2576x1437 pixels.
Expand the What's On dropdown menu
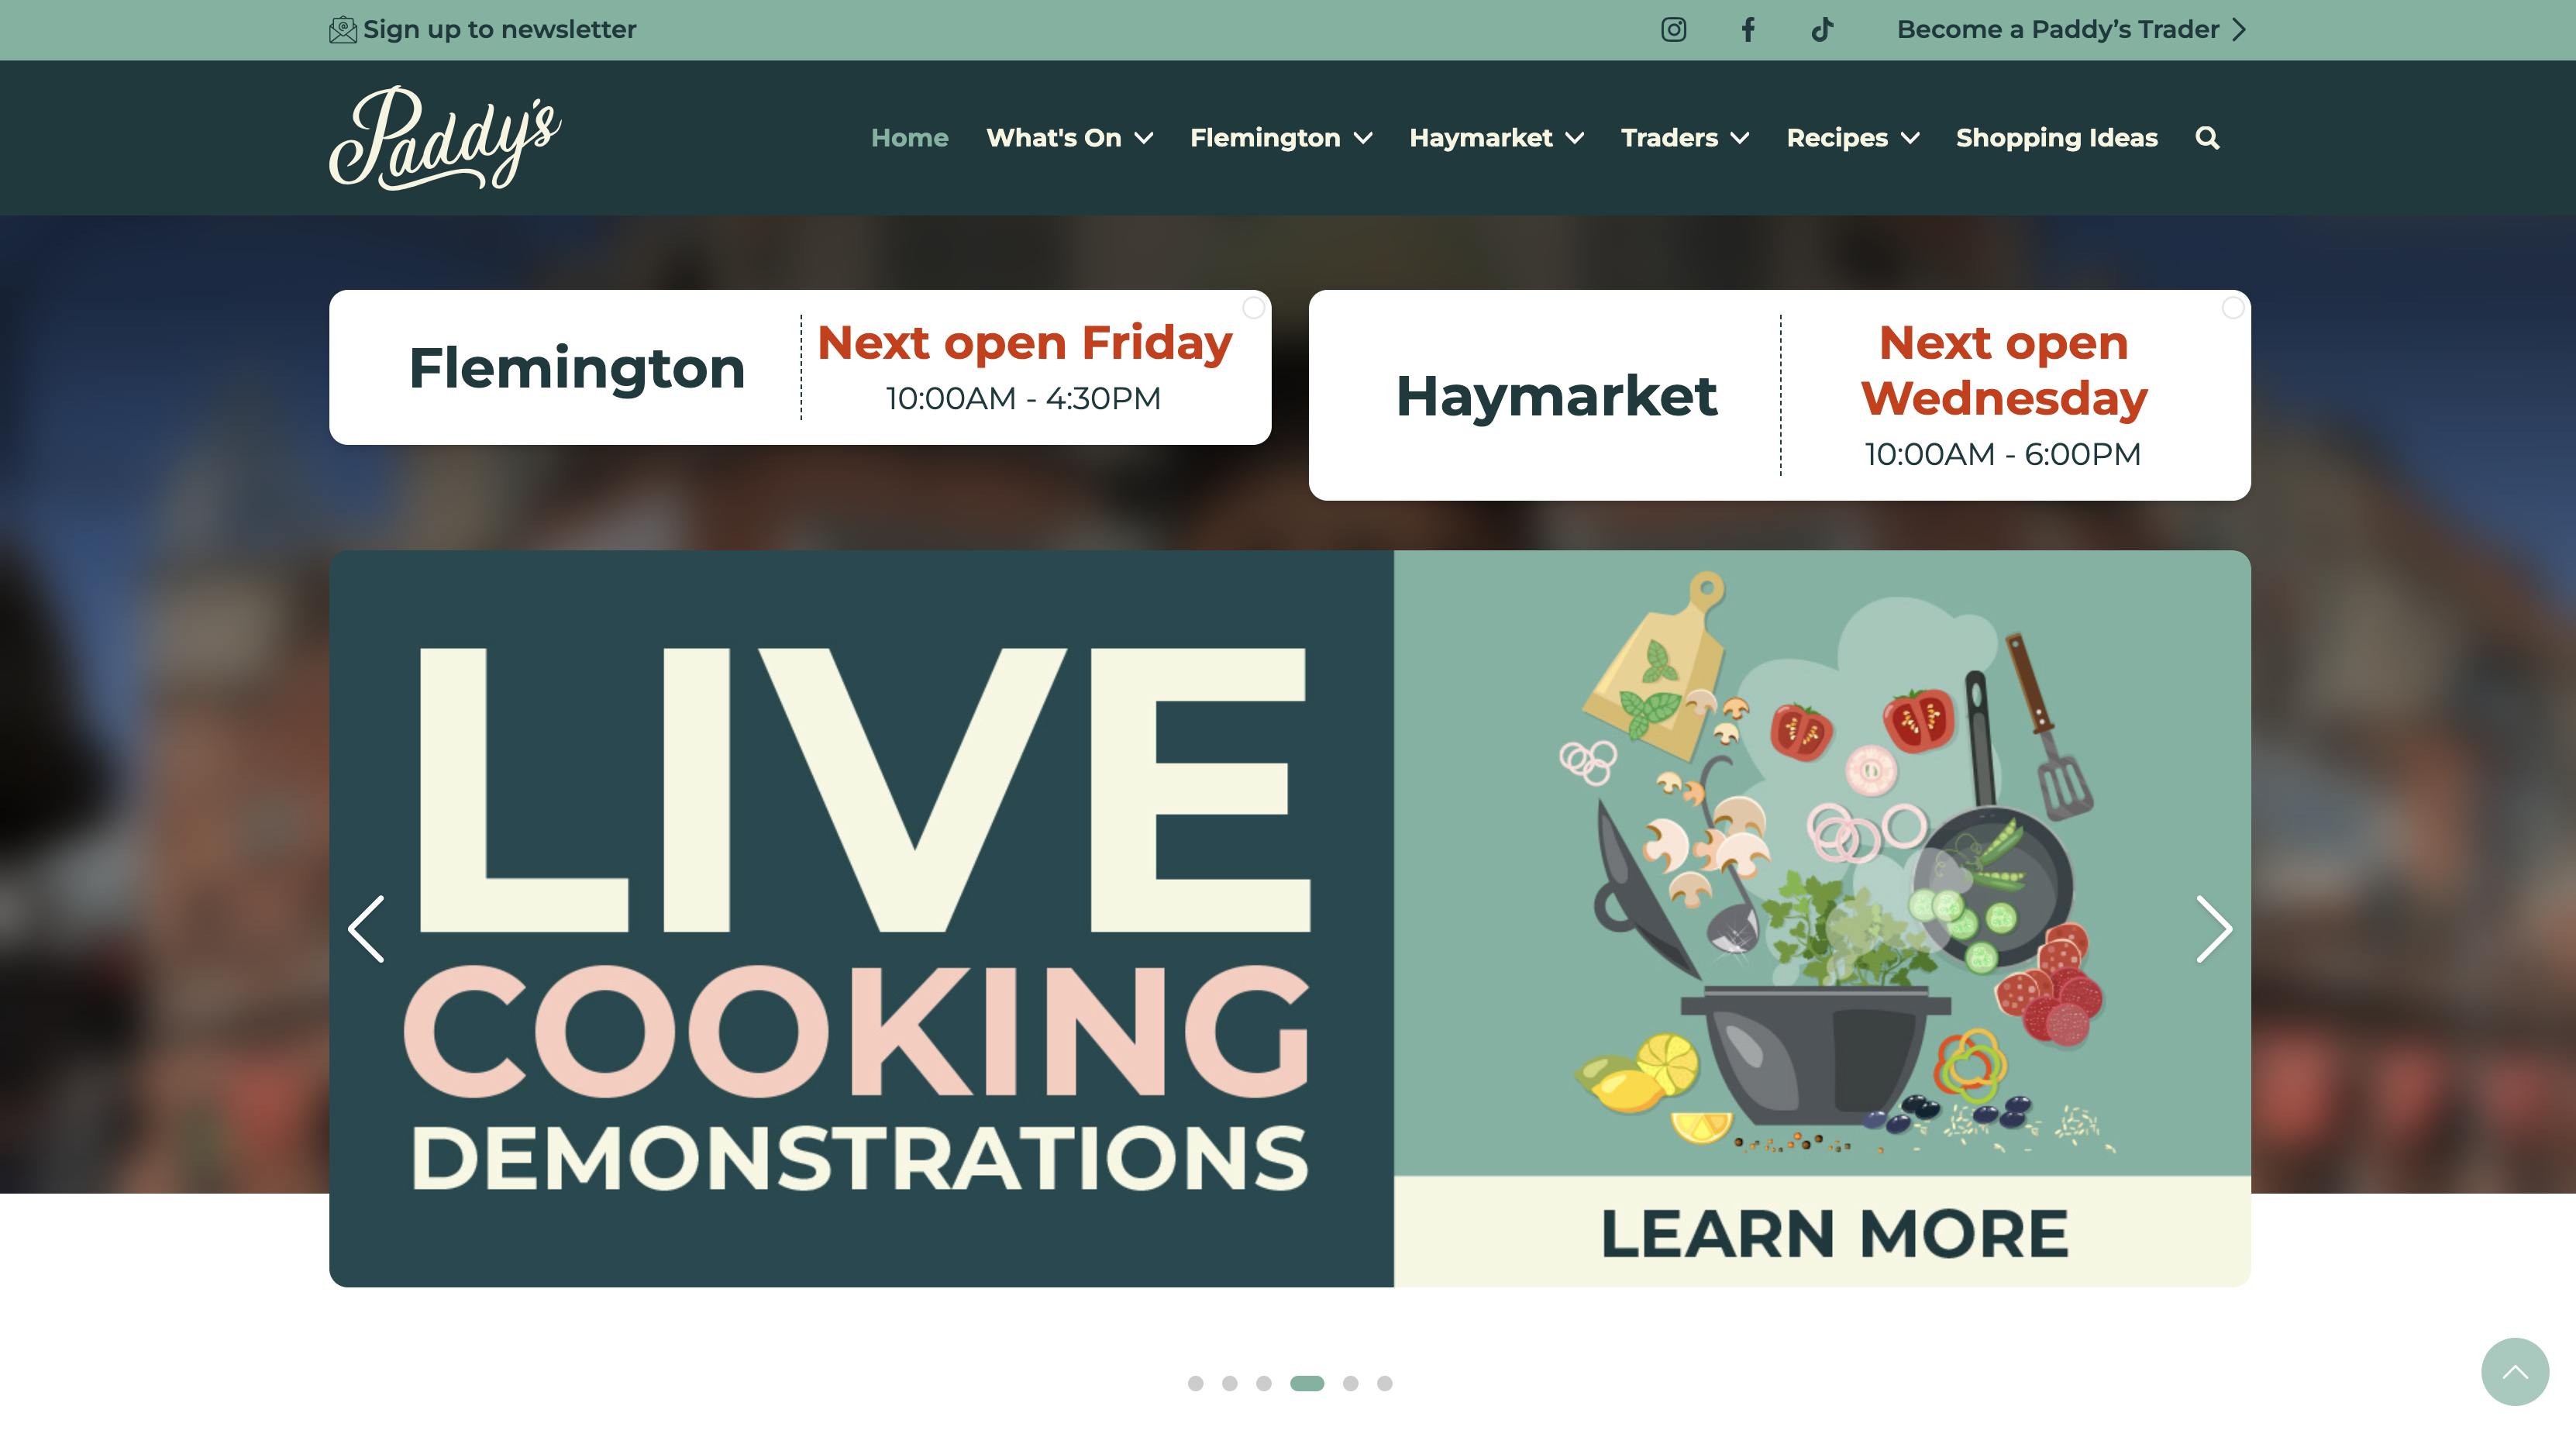click(x=1069, y=137)
